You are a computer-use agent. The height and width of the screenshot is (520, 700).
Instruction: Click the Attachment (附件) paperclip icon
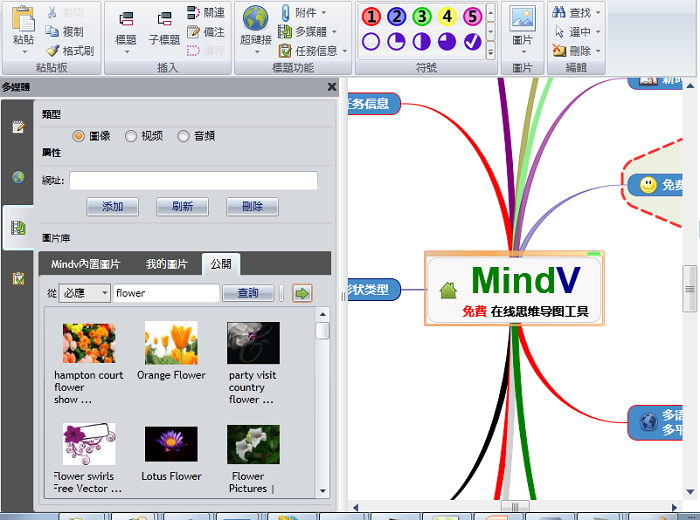pyautogui.click(x=285, y=12)
